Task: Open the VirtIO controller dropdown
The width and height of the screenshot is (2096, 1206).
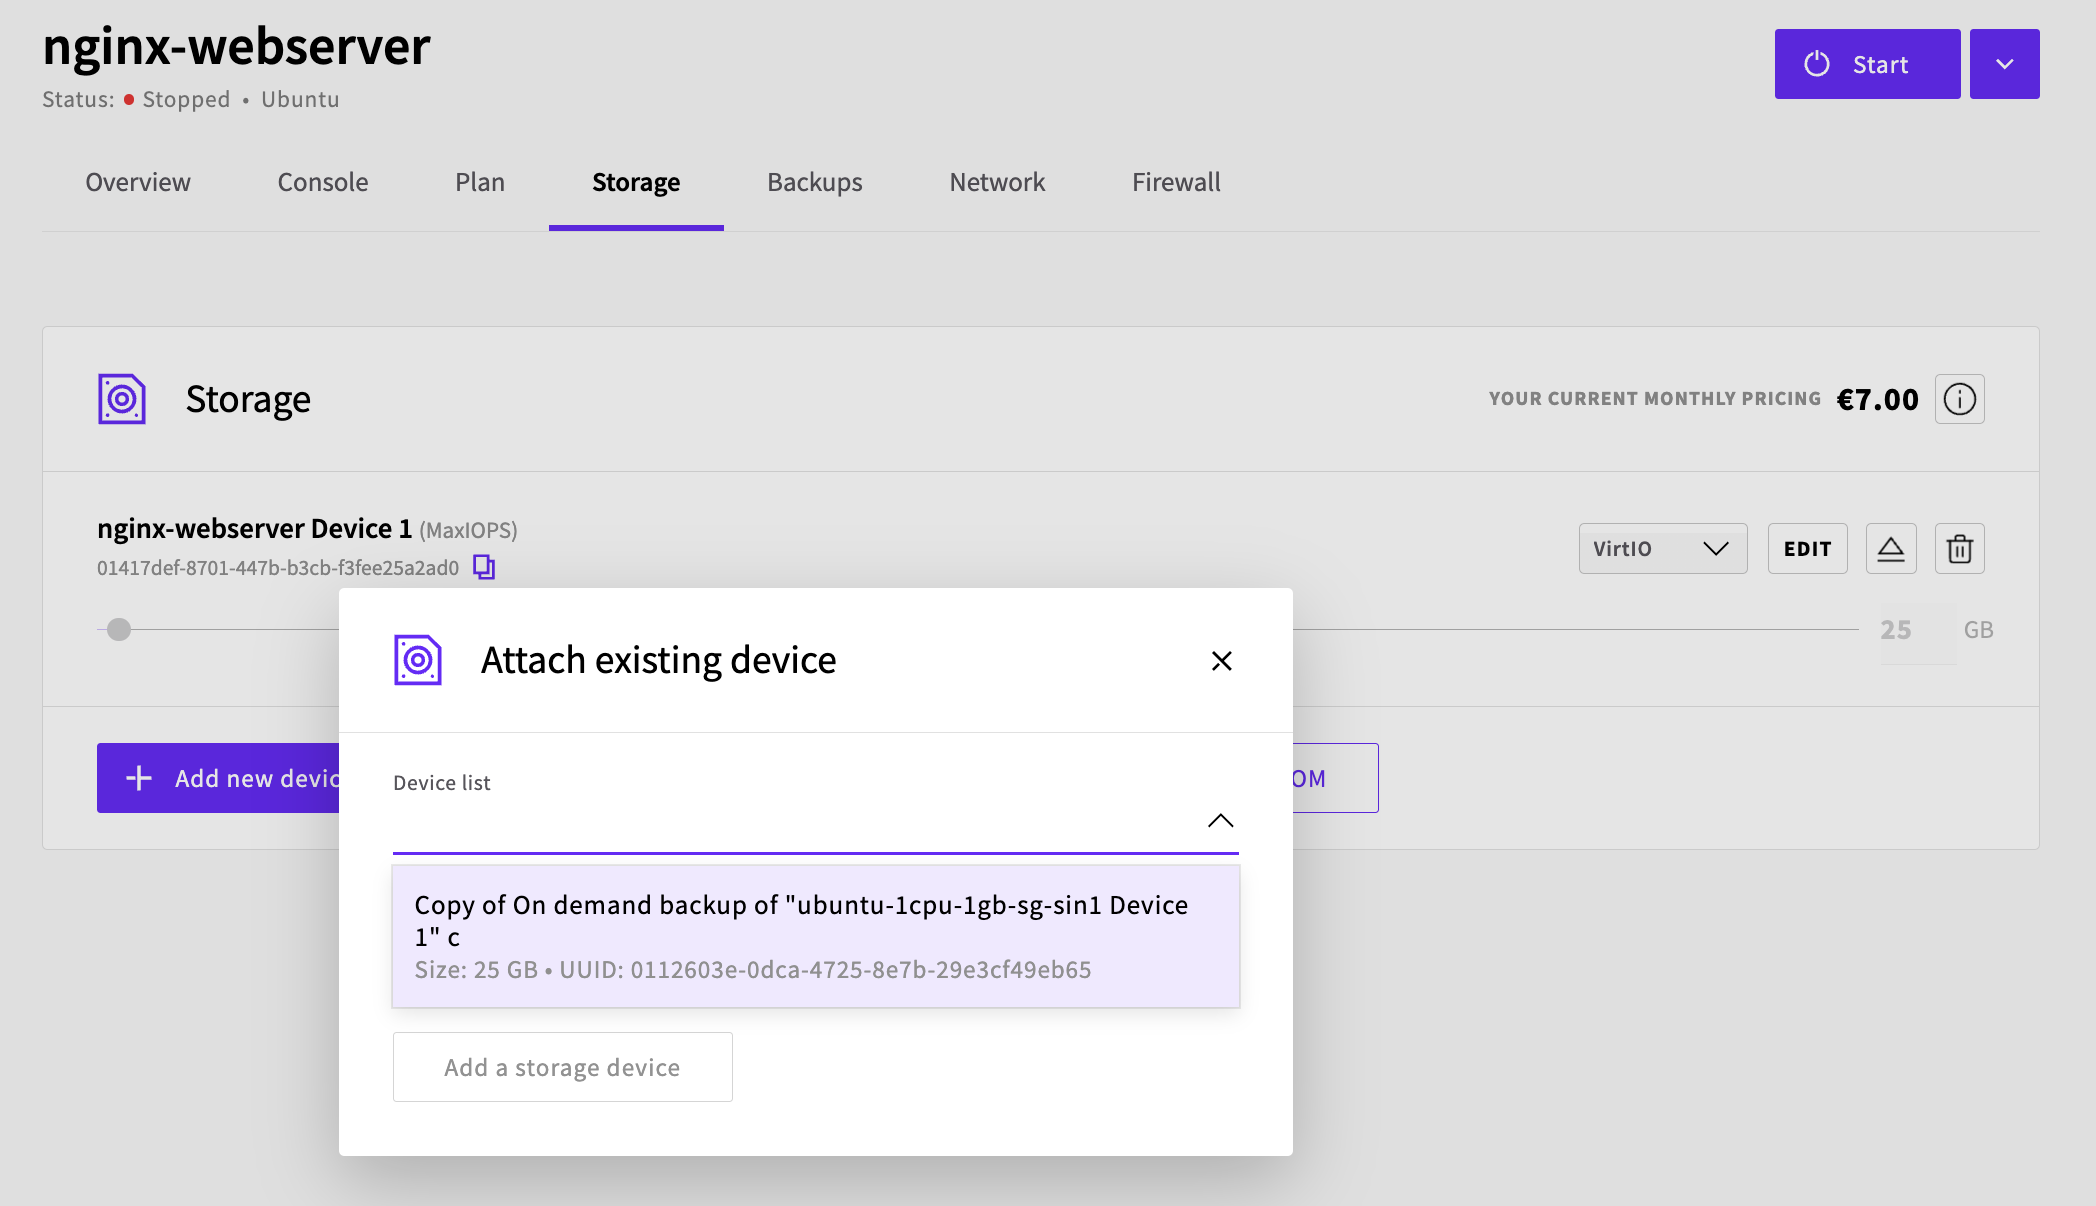Action: coord(1663,548)
